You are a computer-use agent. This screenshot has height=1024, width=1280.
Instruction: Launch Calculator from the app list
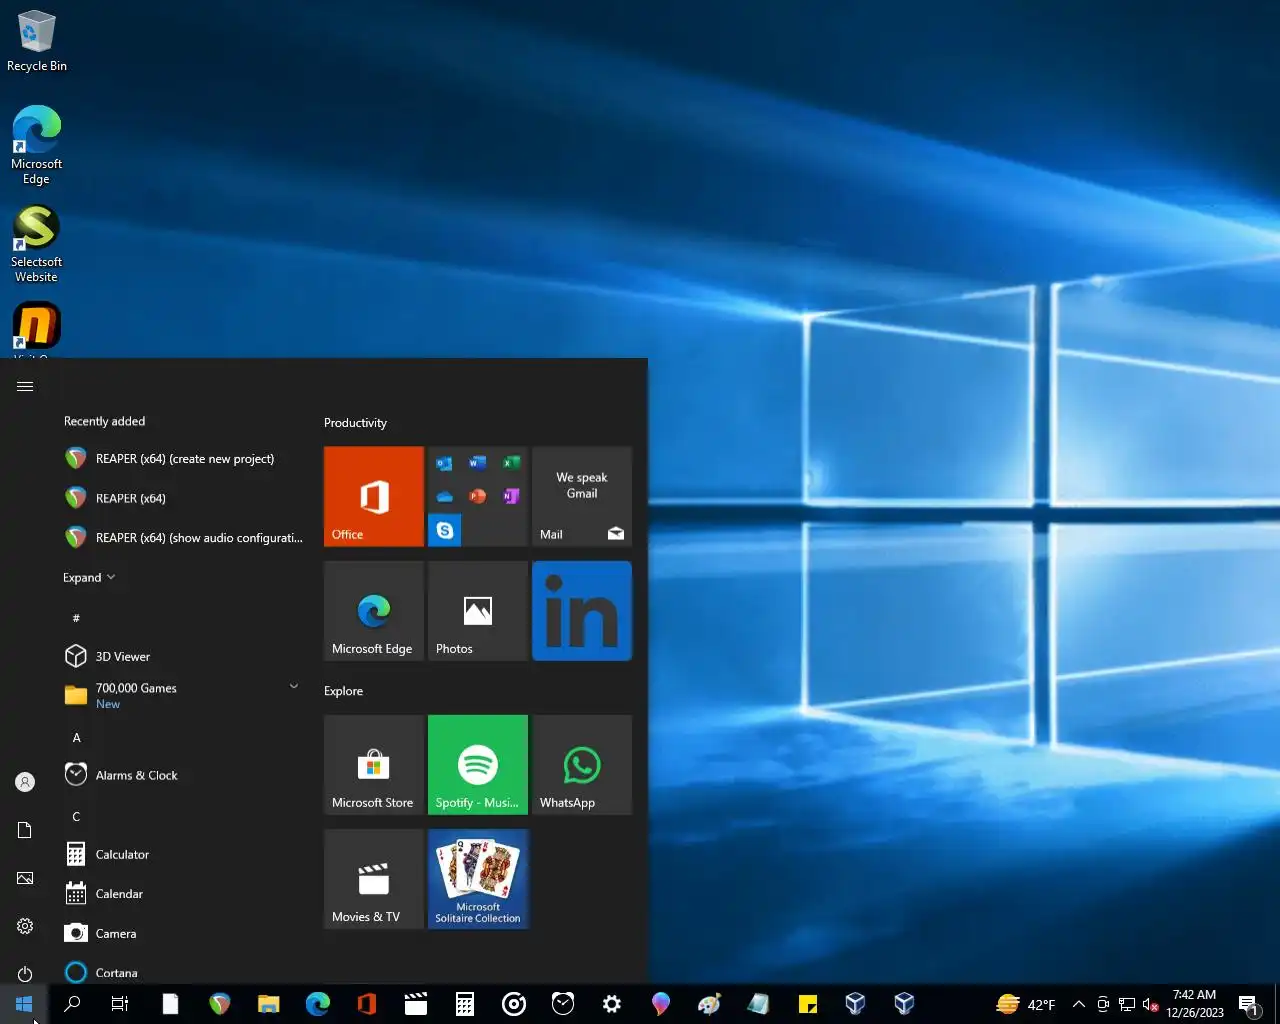(x=183, y=854)
